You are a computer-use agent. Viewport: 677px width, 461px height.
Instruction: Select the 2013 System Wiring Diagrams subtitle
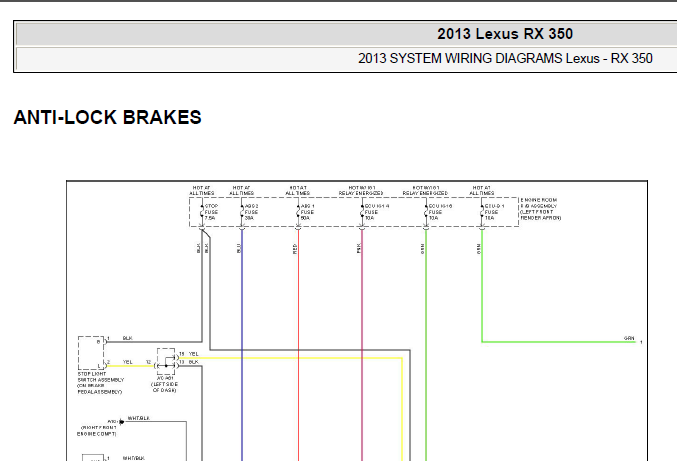click(505, 58)
